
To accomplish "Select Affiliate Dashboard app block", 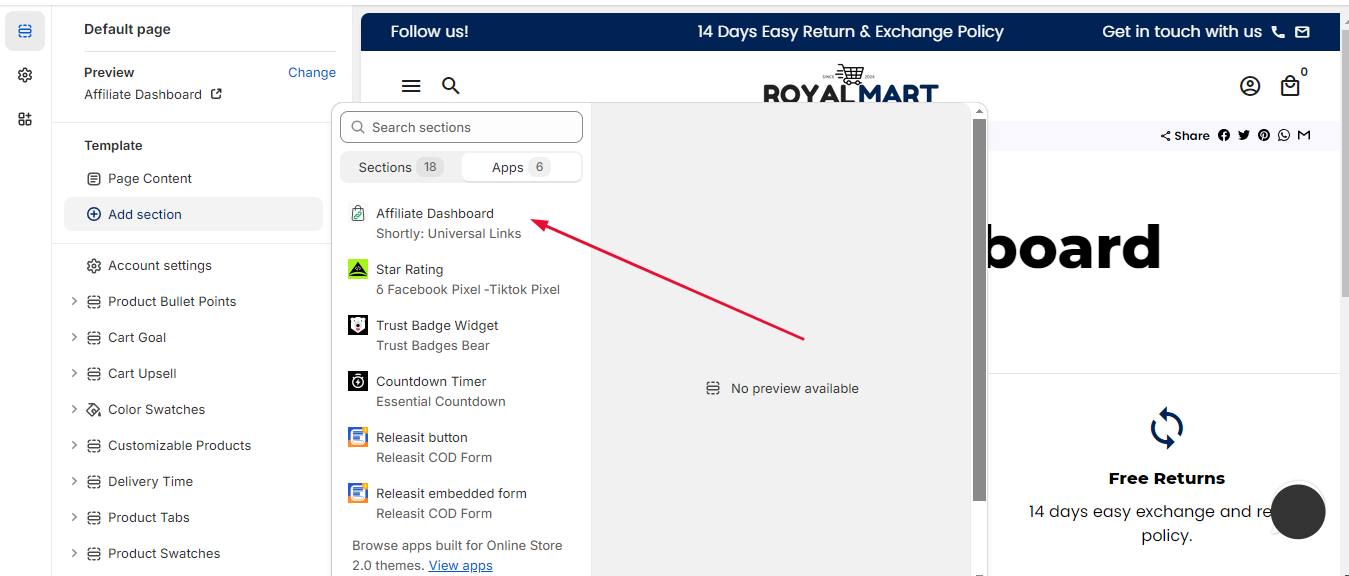I will pos(461,223).
